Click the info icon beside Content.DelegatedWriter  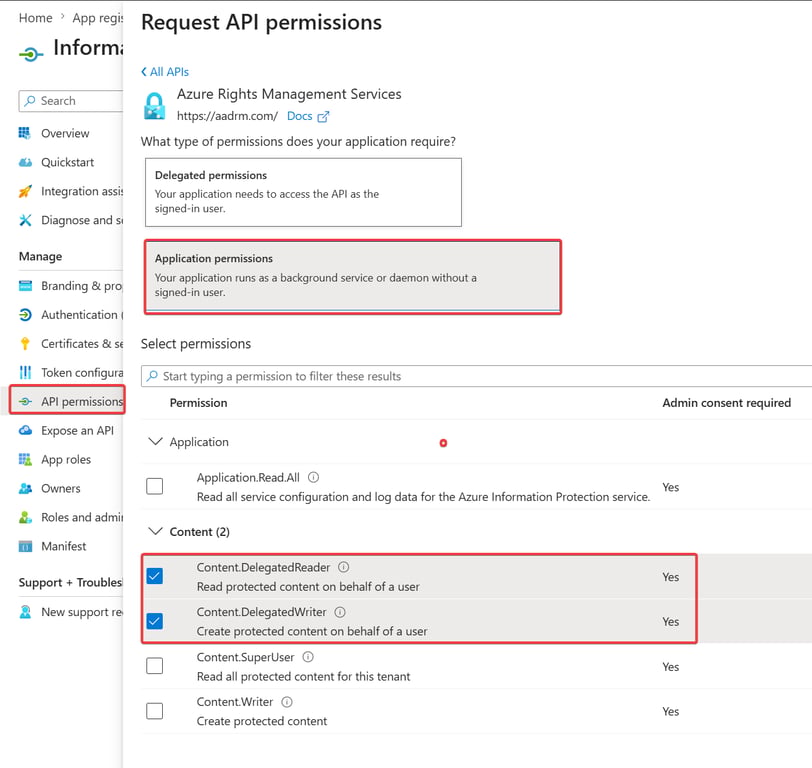(340, 612)
